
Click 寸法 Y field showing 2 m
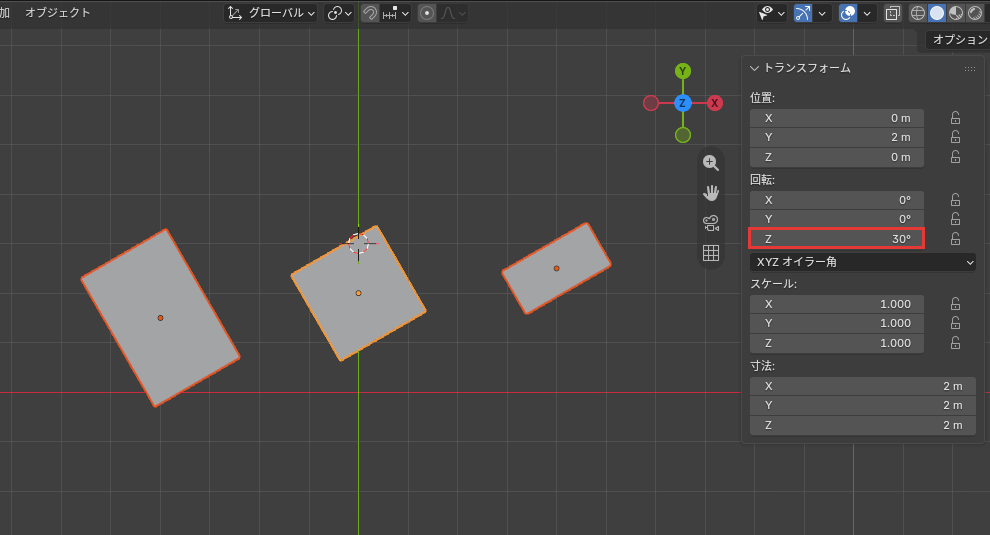pyautogui.click(x=863, y=405)
